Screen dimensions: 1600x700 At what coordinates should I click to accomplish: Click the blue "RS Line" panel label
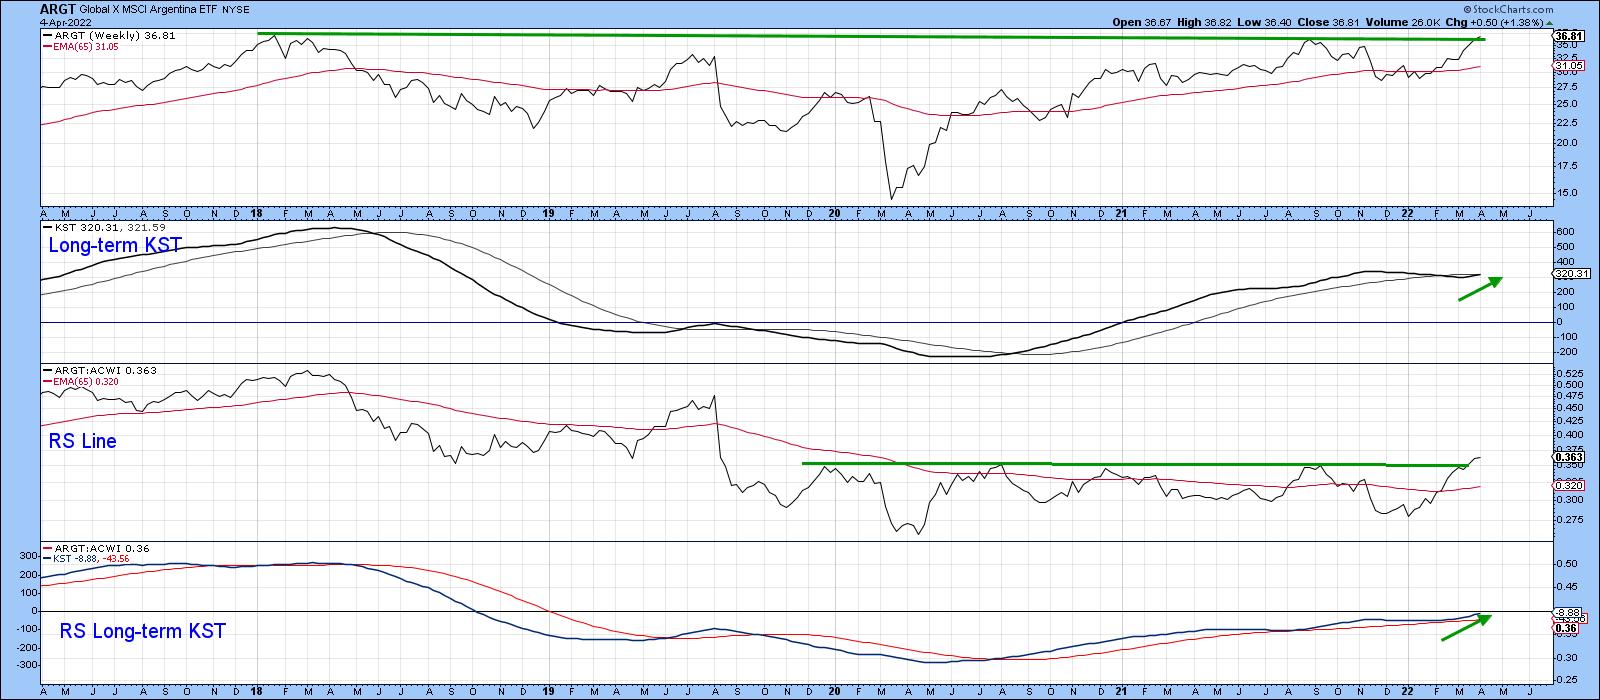tap(82, 440)
